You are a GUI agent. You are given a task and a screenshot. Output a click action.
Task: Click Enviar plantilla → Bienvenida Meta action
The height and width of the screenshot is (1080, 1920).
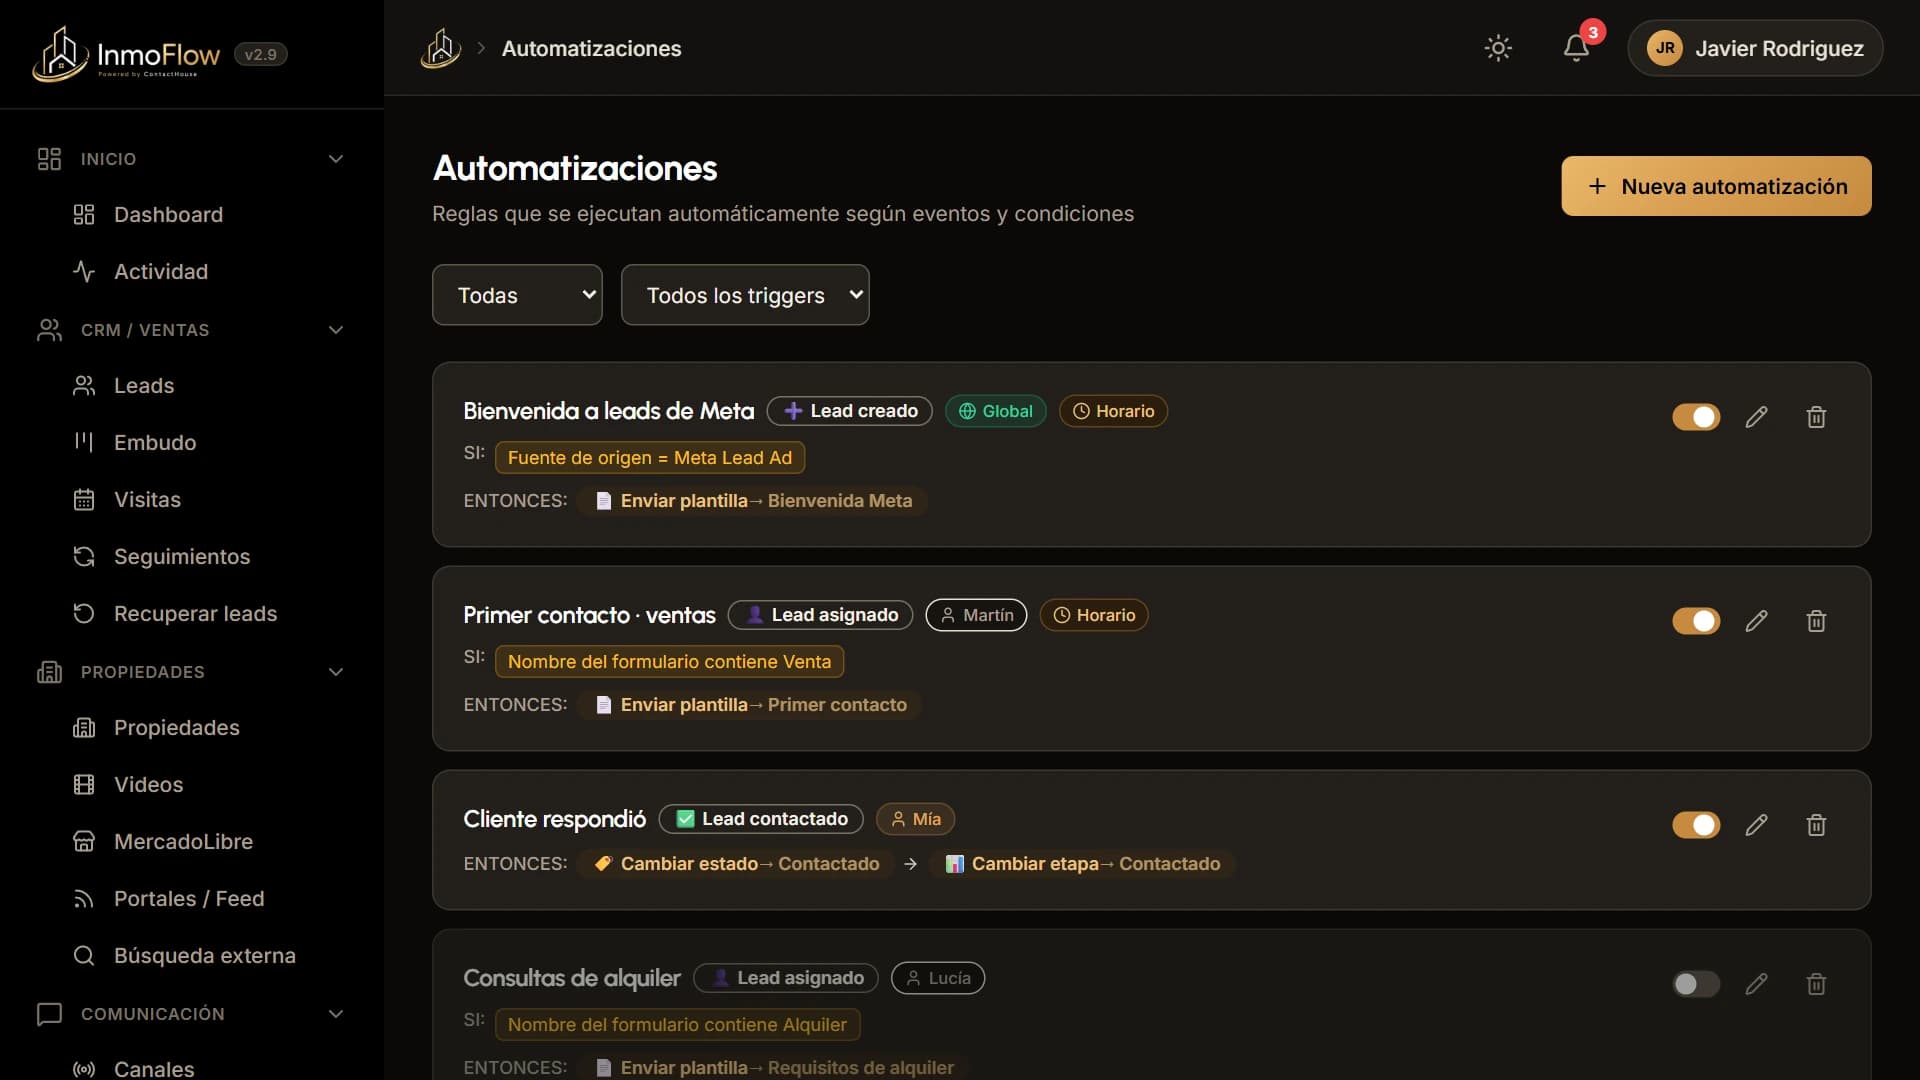pos(753,501)
